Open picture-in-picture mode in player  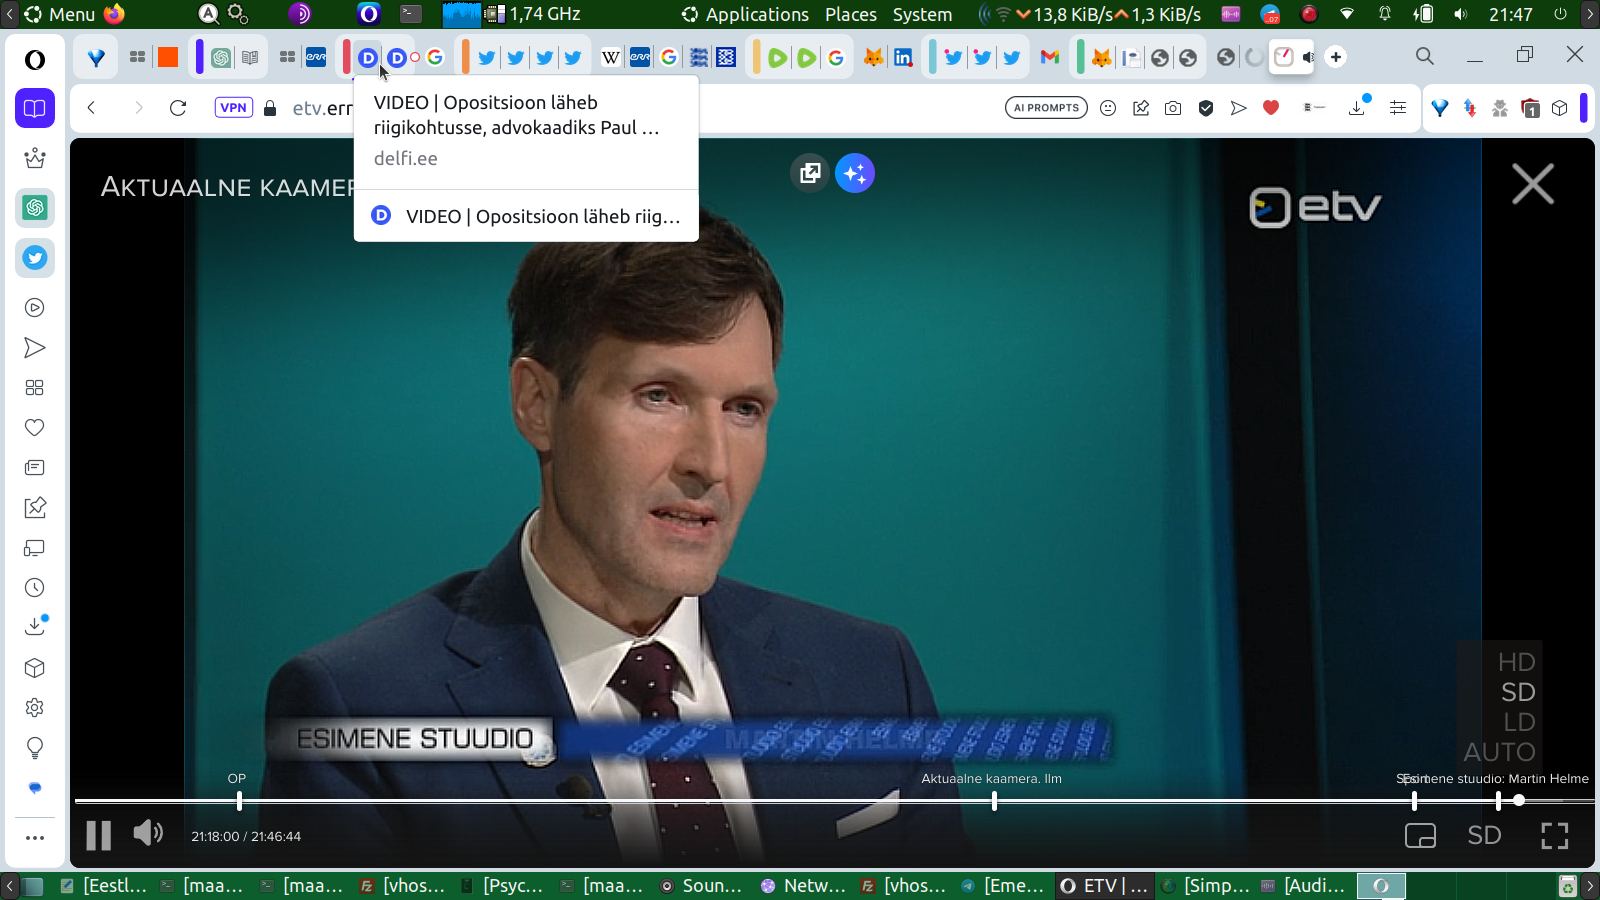tap(1420, 836)
